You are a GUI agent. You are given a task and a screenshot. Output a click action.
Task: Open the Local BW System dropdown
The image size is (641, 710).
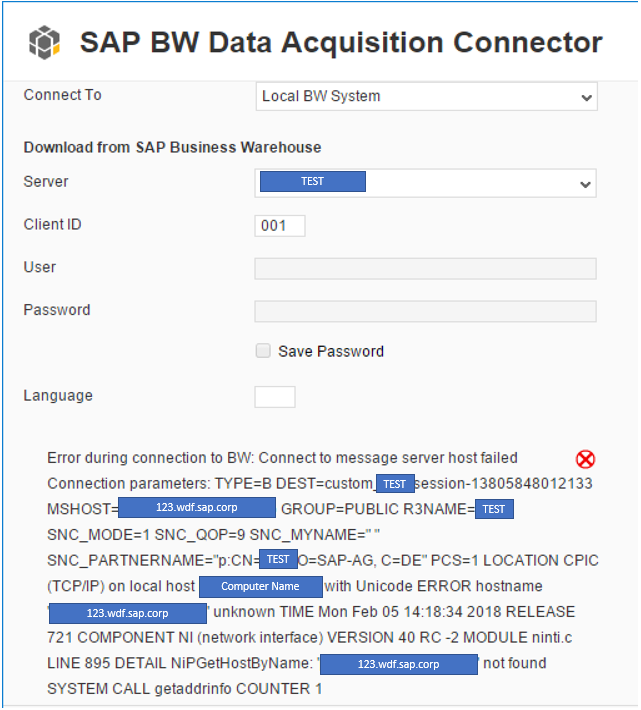pos(426,96)
